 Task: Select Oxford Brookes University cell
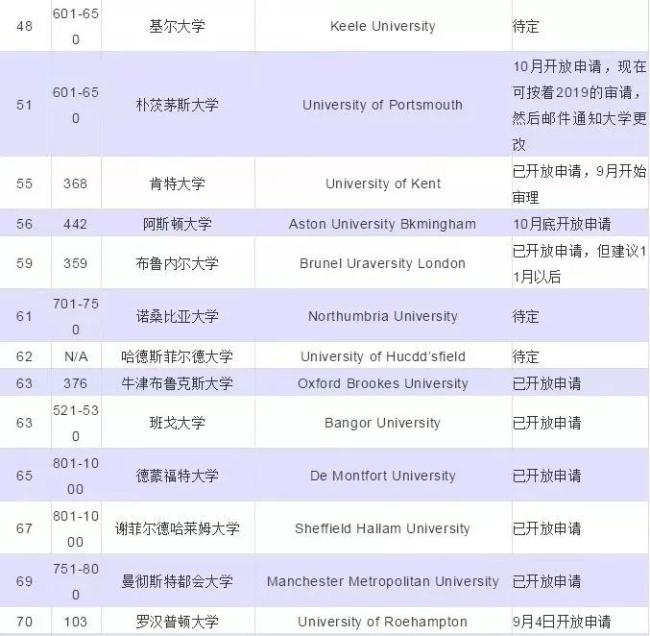point(383,383)
